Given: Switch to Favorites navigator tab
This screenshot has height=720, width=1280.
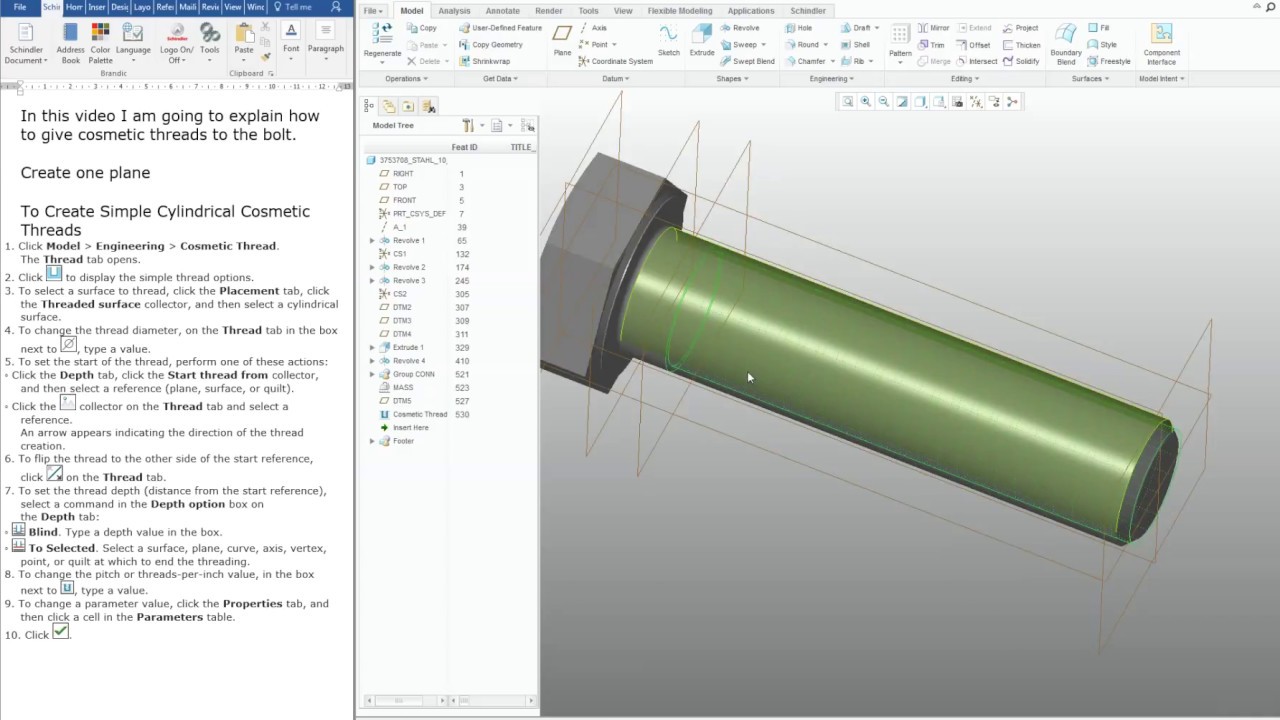Looking at the screenshot, I should pos(408,105).
